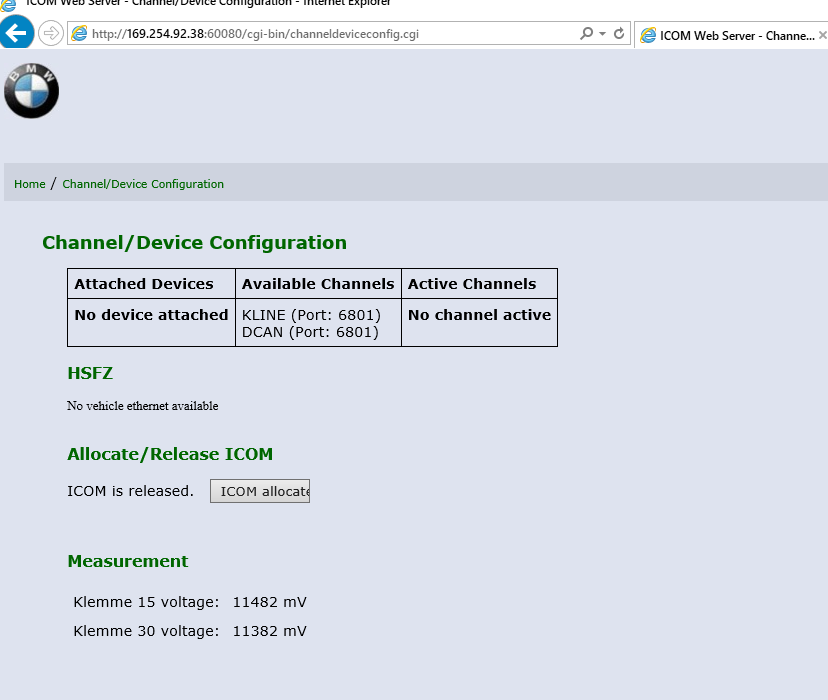Viewport: 828px width, 700px height.
Task: Click the 11482 mV value
Action: click(269, 602)
